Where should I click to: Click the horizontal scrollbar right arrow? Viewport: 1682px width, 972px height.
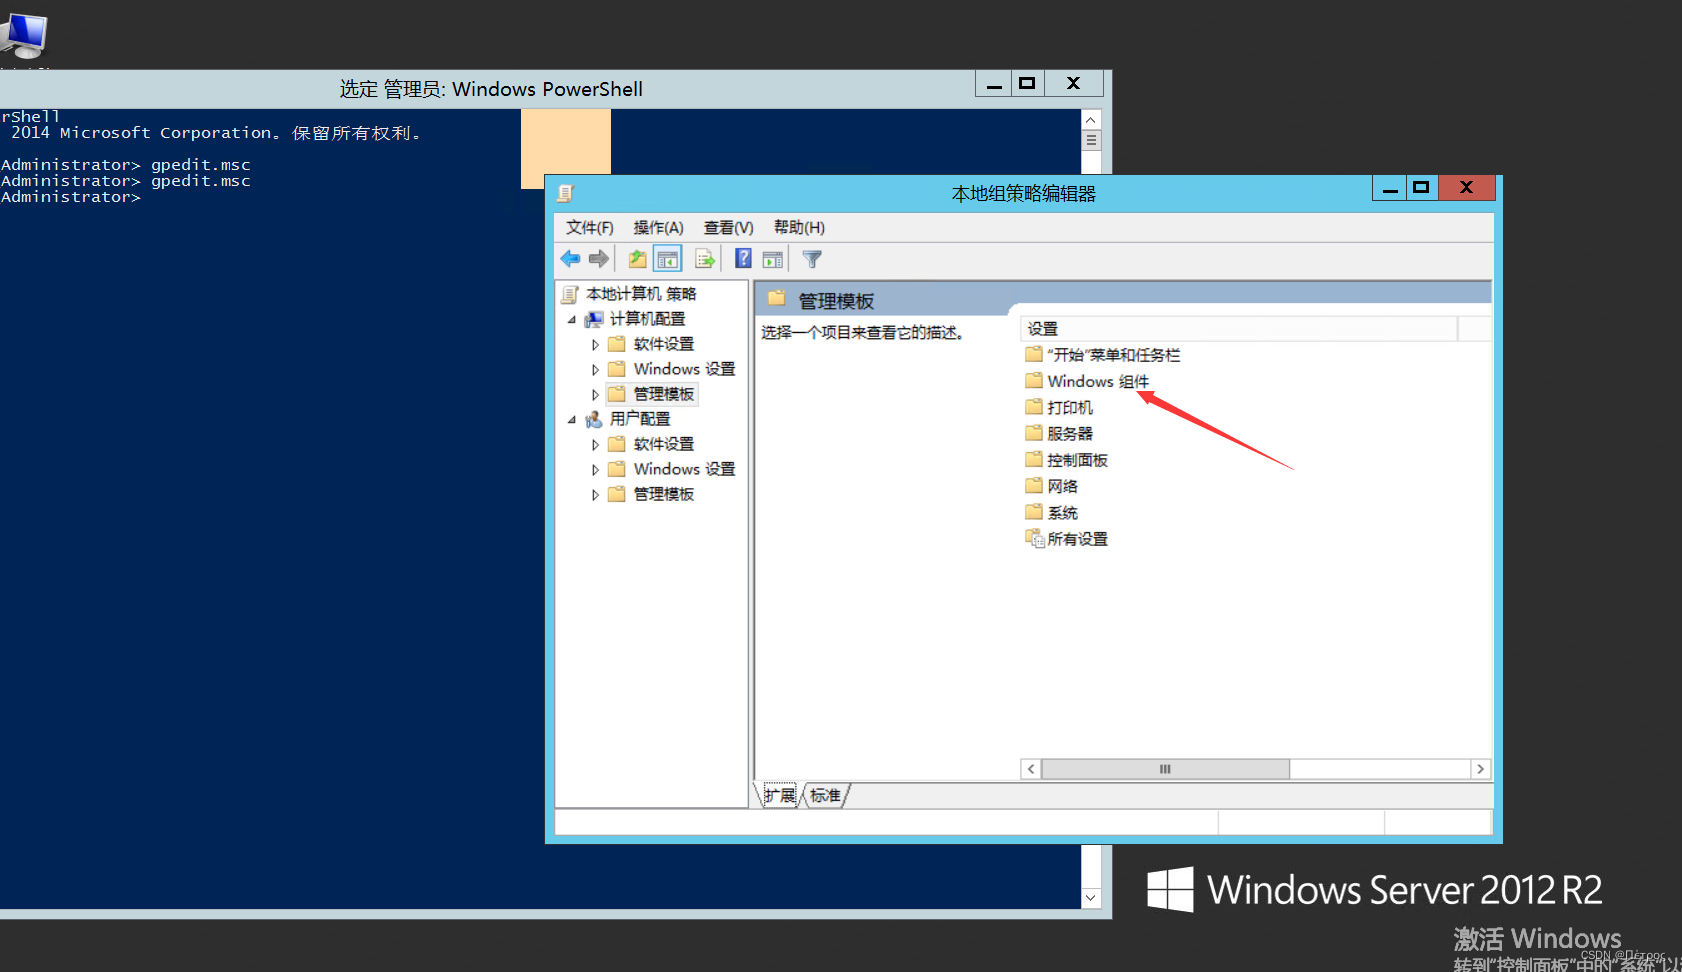pos(1481,769)
